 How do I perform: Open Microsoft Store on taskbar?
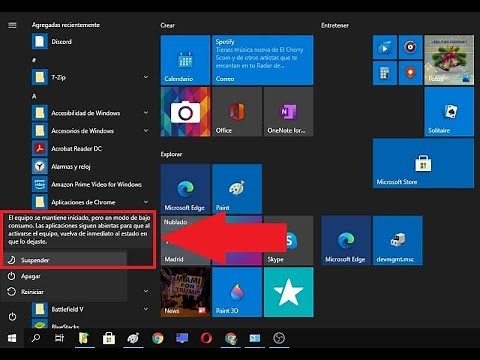(109, 338)
